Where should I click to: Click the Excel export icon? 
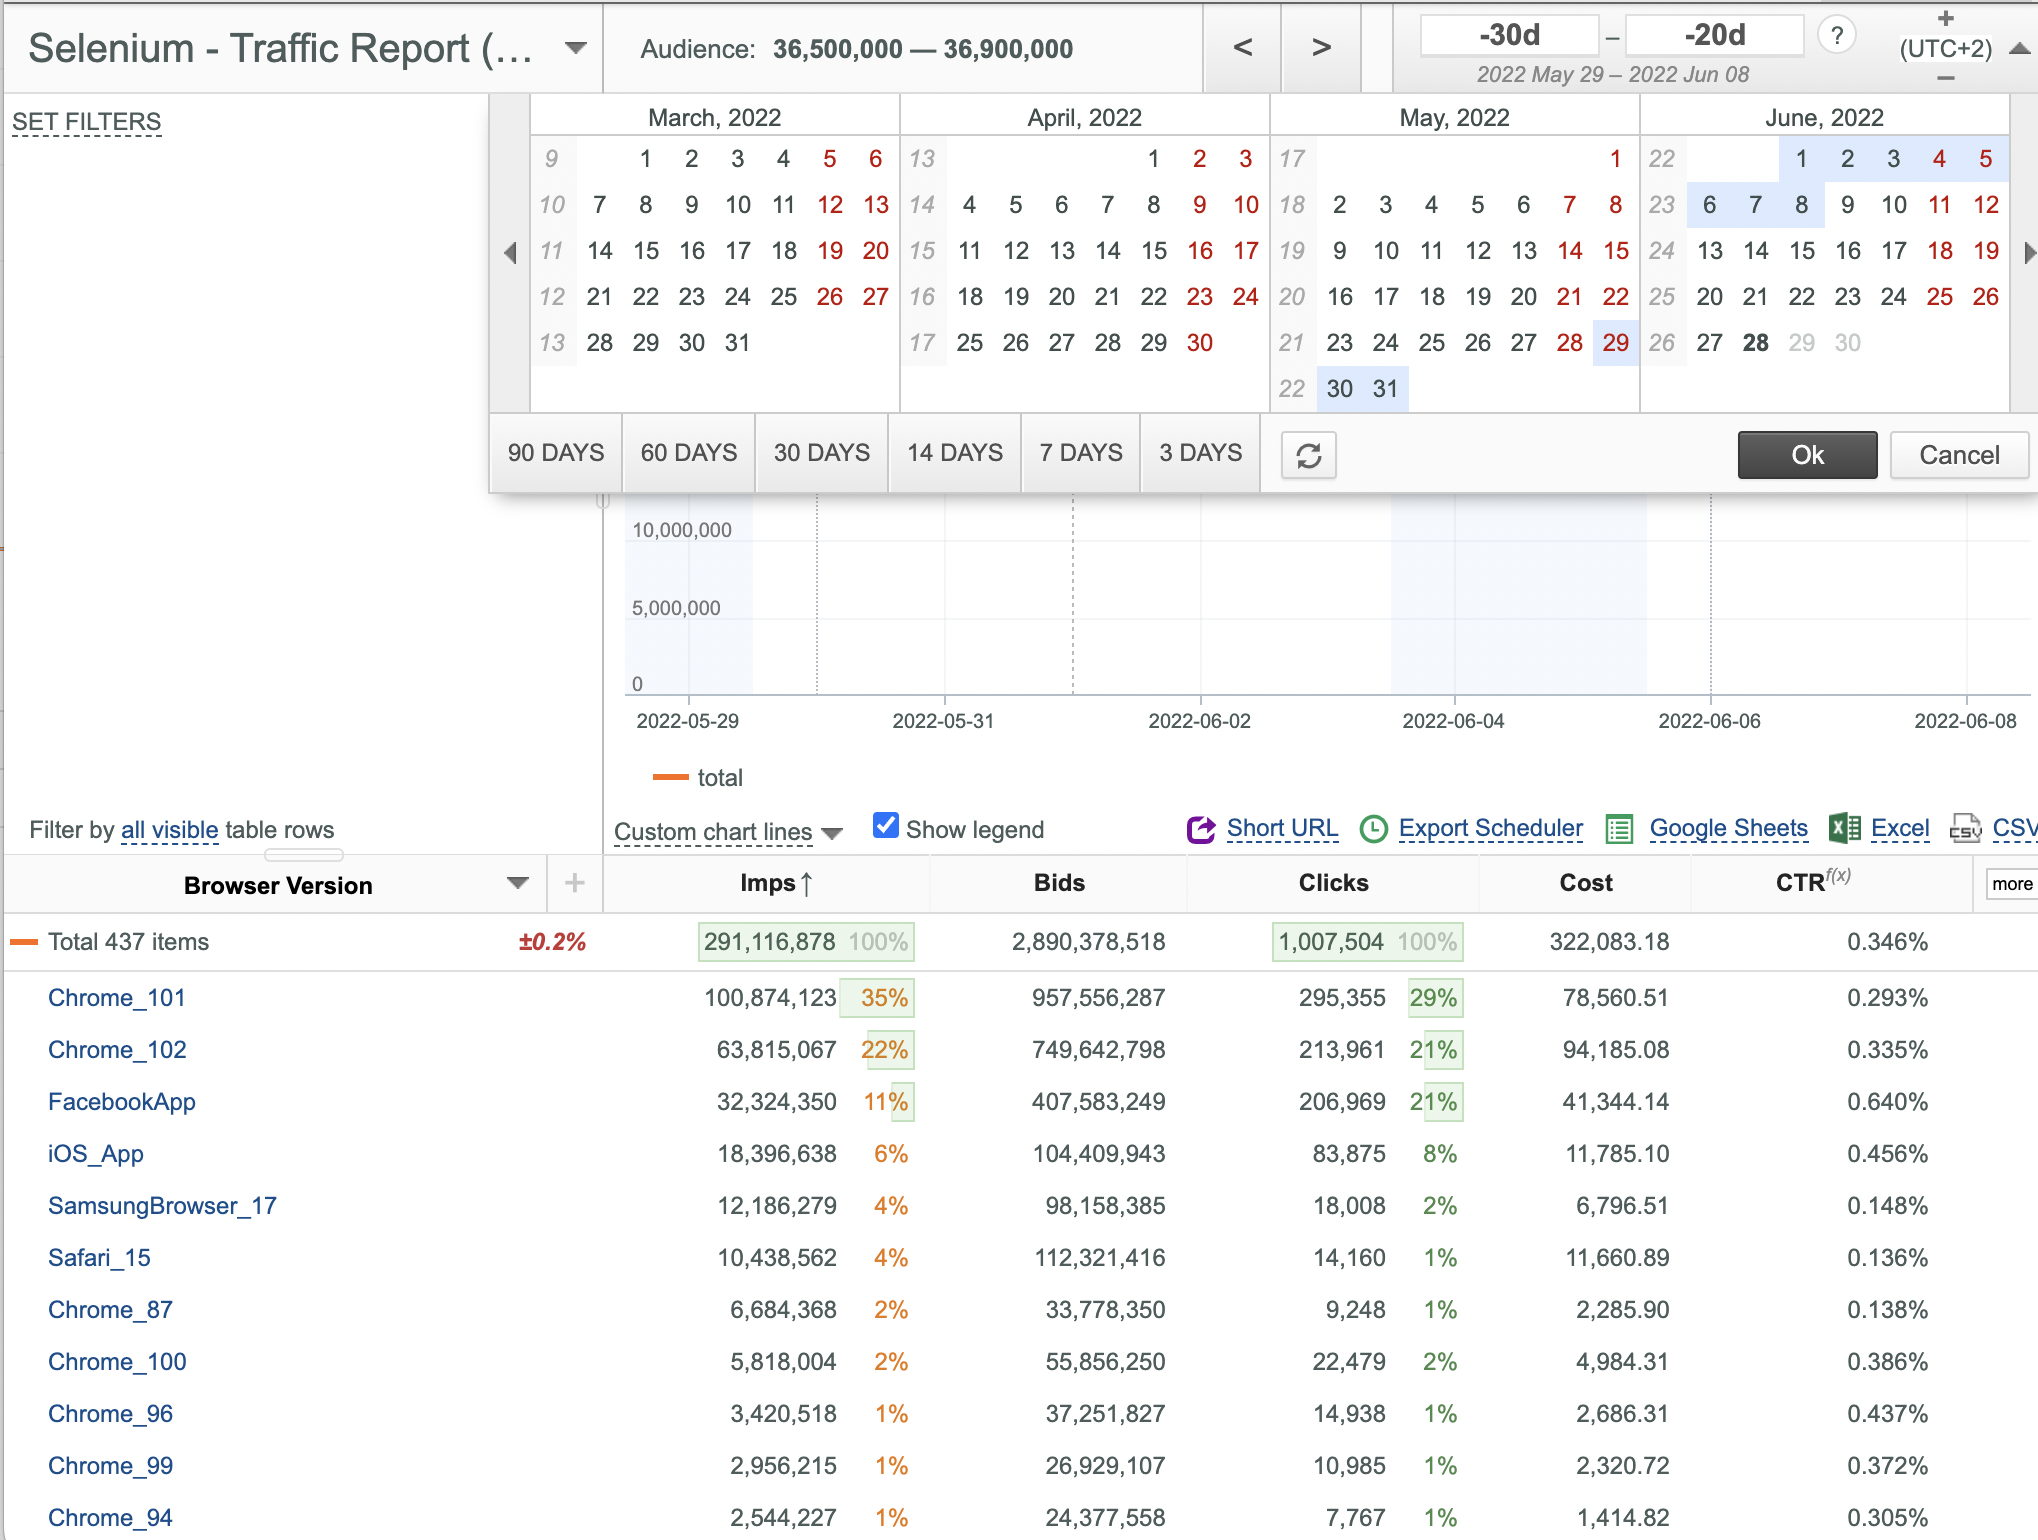(1844, 828)
